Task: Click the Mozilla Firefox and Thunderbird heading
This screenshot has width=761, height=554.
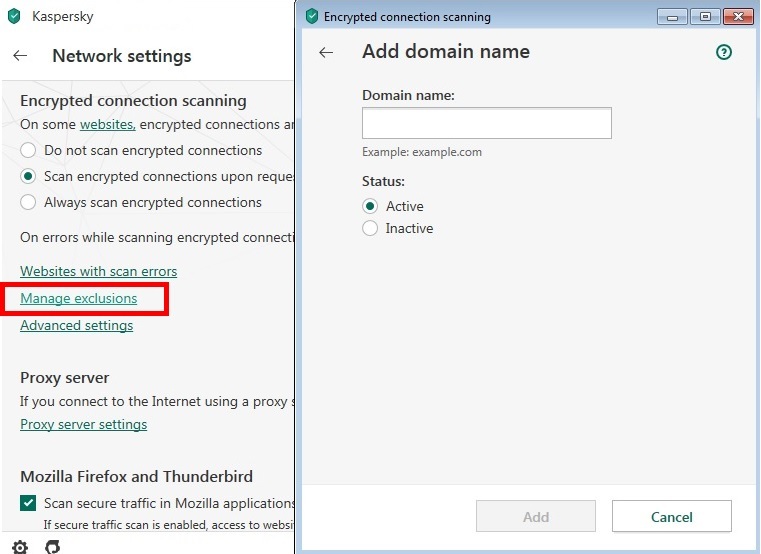Action: 136,477
